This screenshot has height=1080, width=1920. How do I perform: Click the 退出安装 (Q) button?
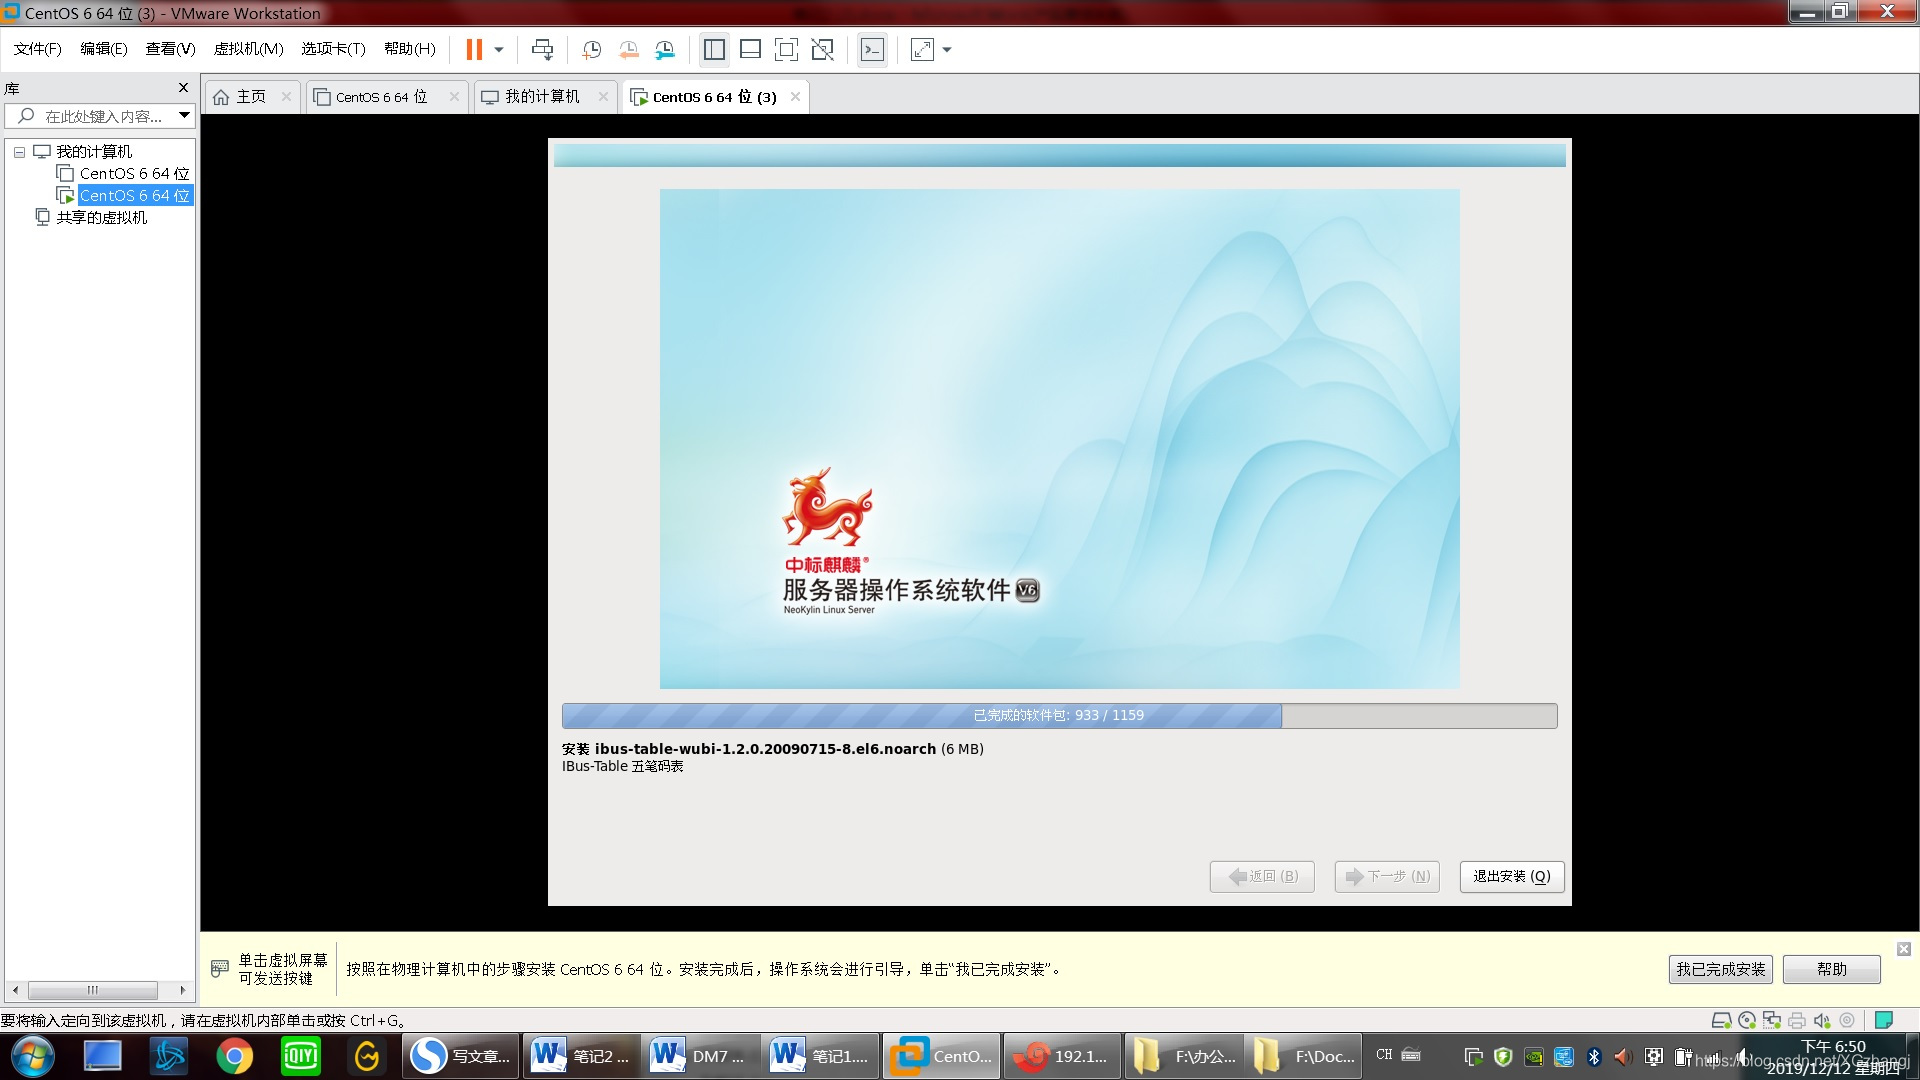click(1511, 877)
